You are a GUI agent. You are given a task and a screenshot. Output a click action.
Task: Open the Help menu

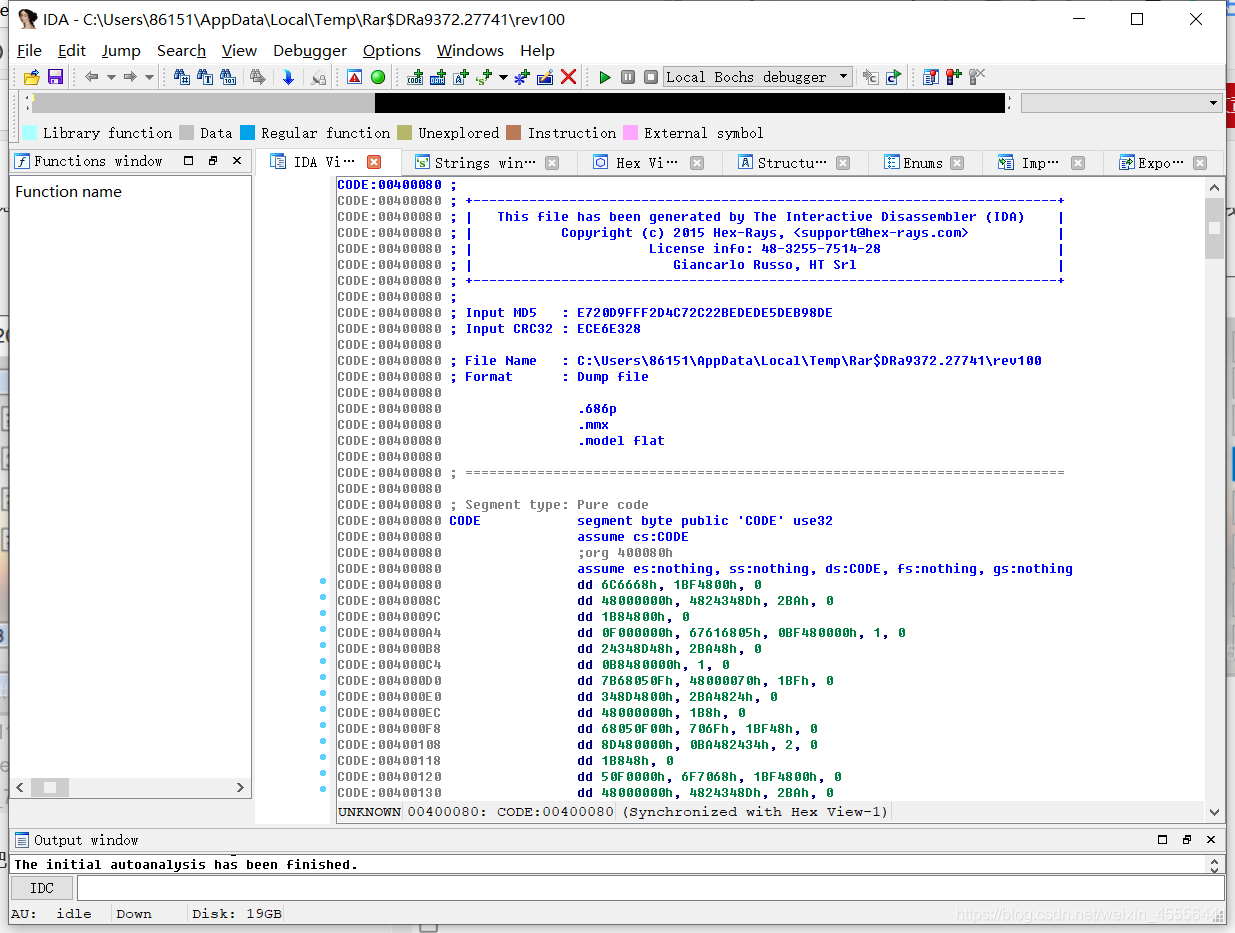(x=537, y=50)
